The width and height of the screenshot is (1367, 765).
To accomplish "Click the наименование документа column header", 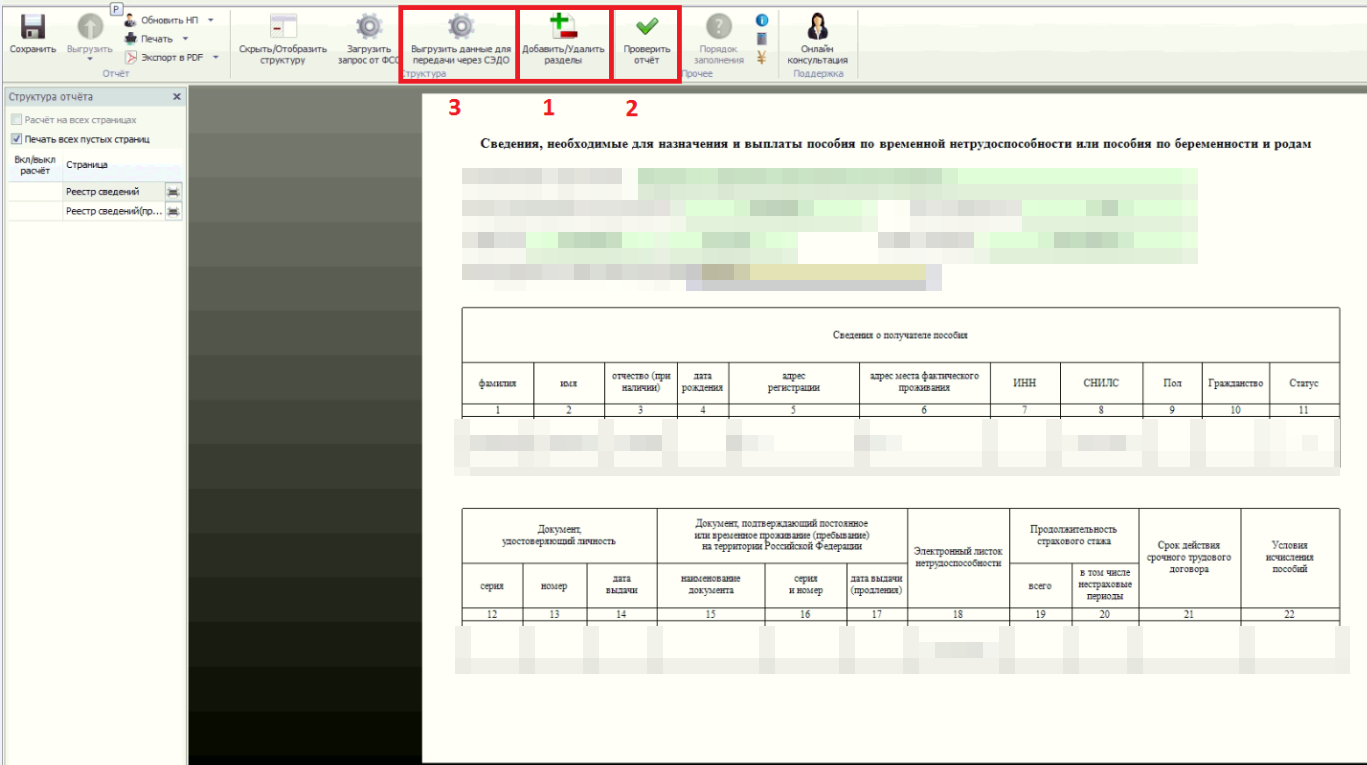I will (710, 585).
